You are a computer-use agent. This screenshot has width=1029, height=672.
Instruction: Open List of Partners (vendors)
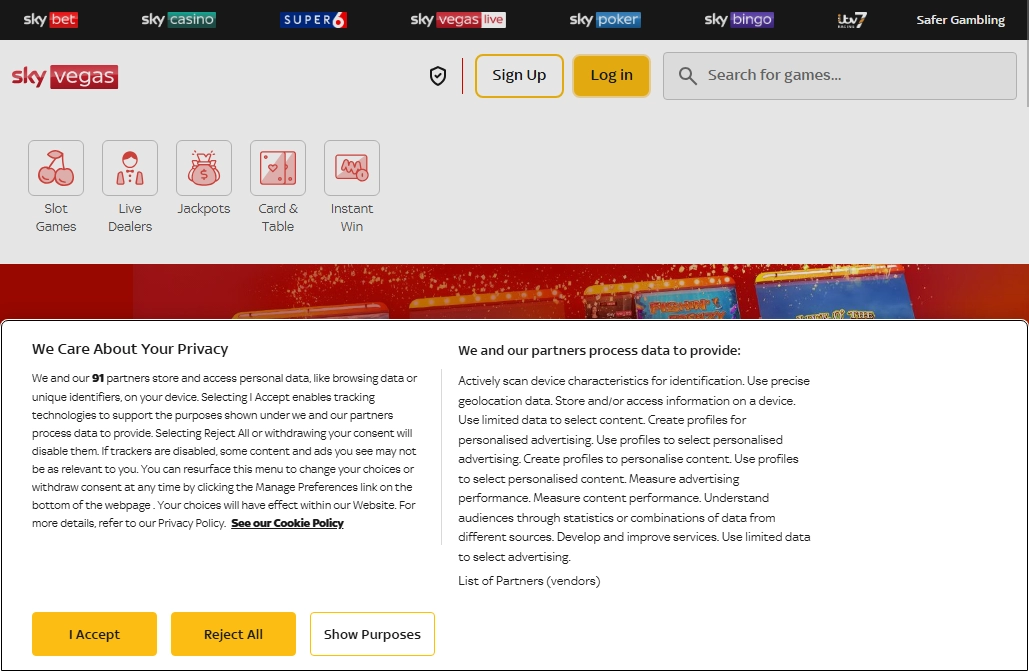pos(529,581)
